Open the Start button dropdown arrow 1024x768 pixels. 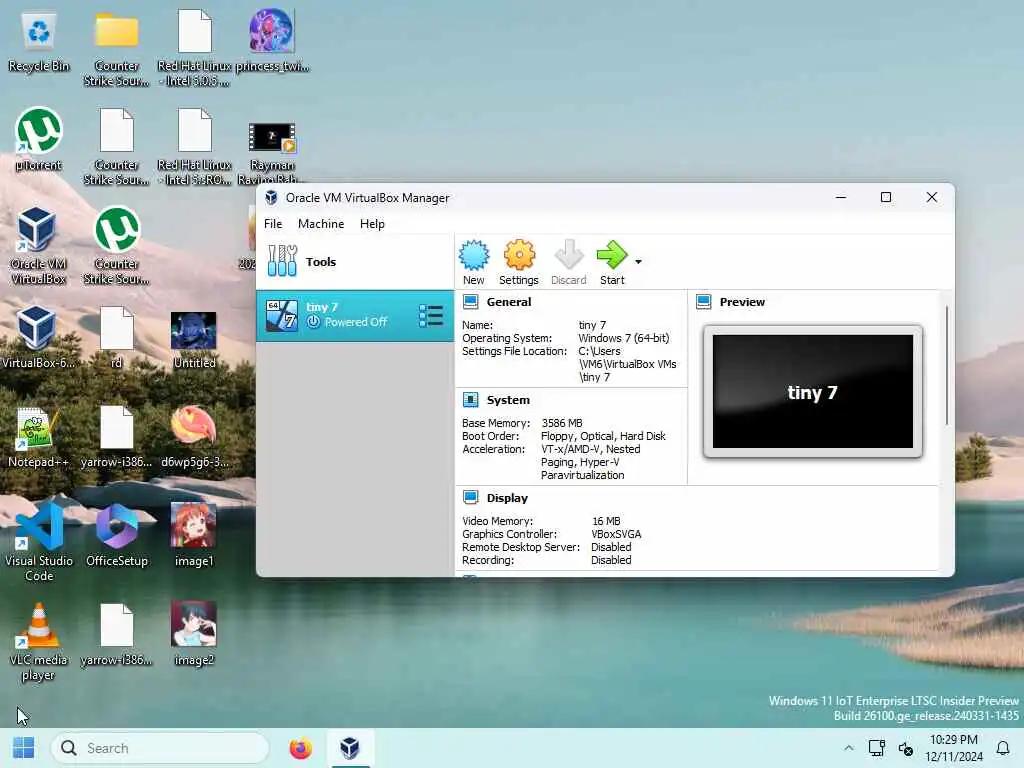coord(638,262)
